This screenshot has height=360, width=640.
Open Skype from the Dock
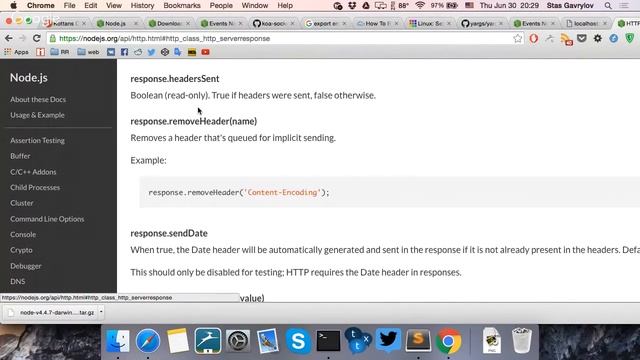tap(298, 341)
